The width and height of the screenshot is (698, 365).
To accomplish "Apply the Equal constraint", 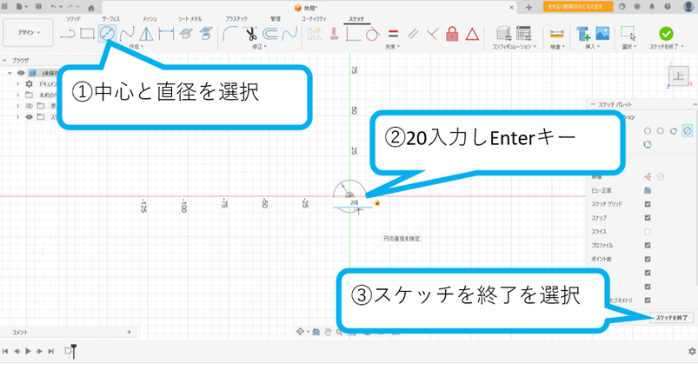I will (393, 34).
